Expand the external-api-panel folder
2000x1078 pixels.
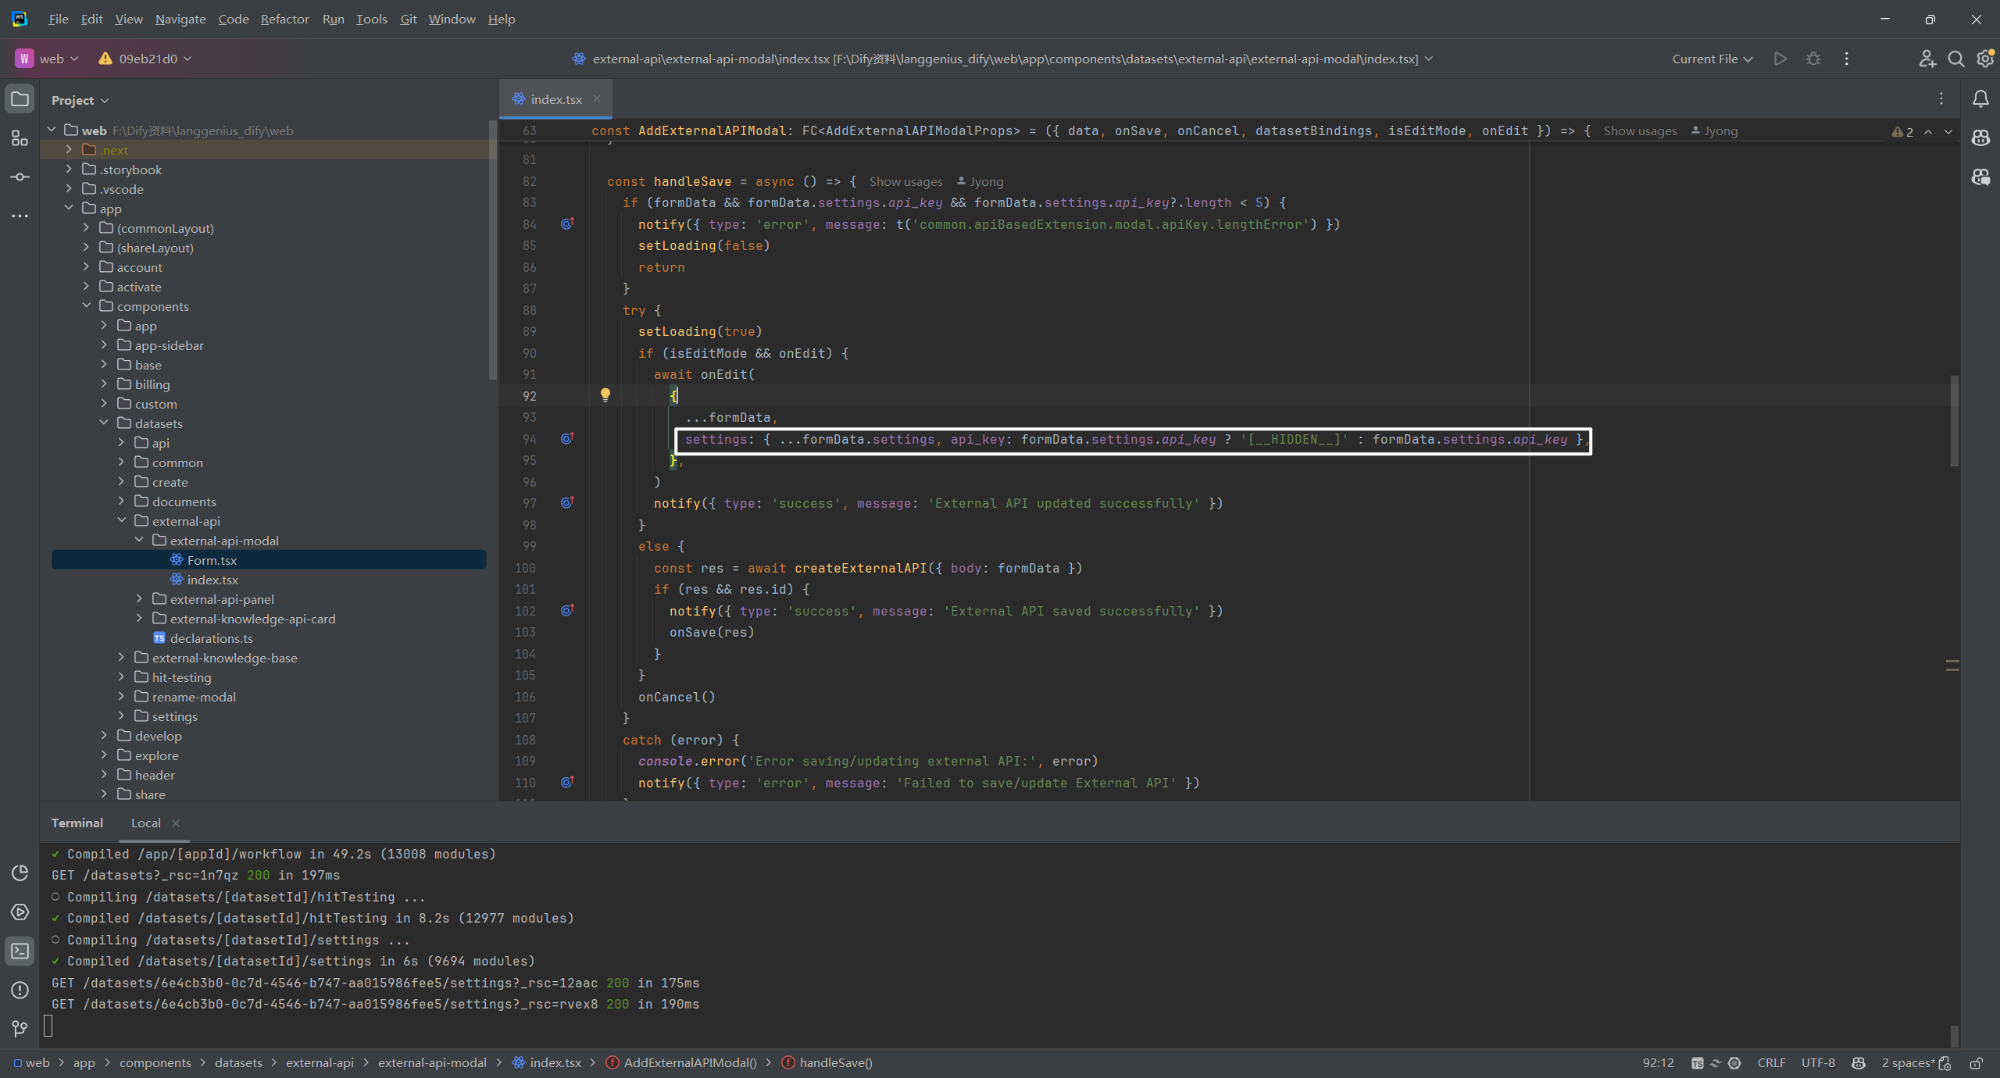[x=139, y=598]
